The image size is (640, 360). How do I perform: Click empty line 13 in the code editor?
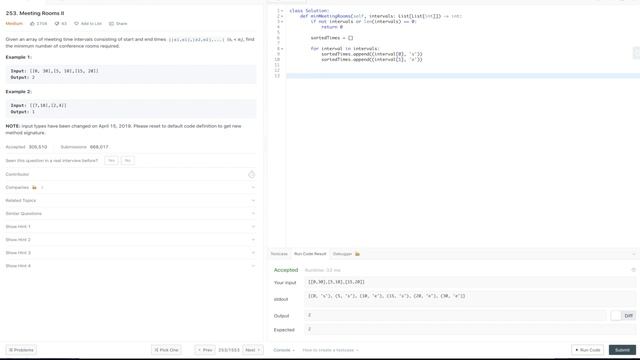[463, 76]
